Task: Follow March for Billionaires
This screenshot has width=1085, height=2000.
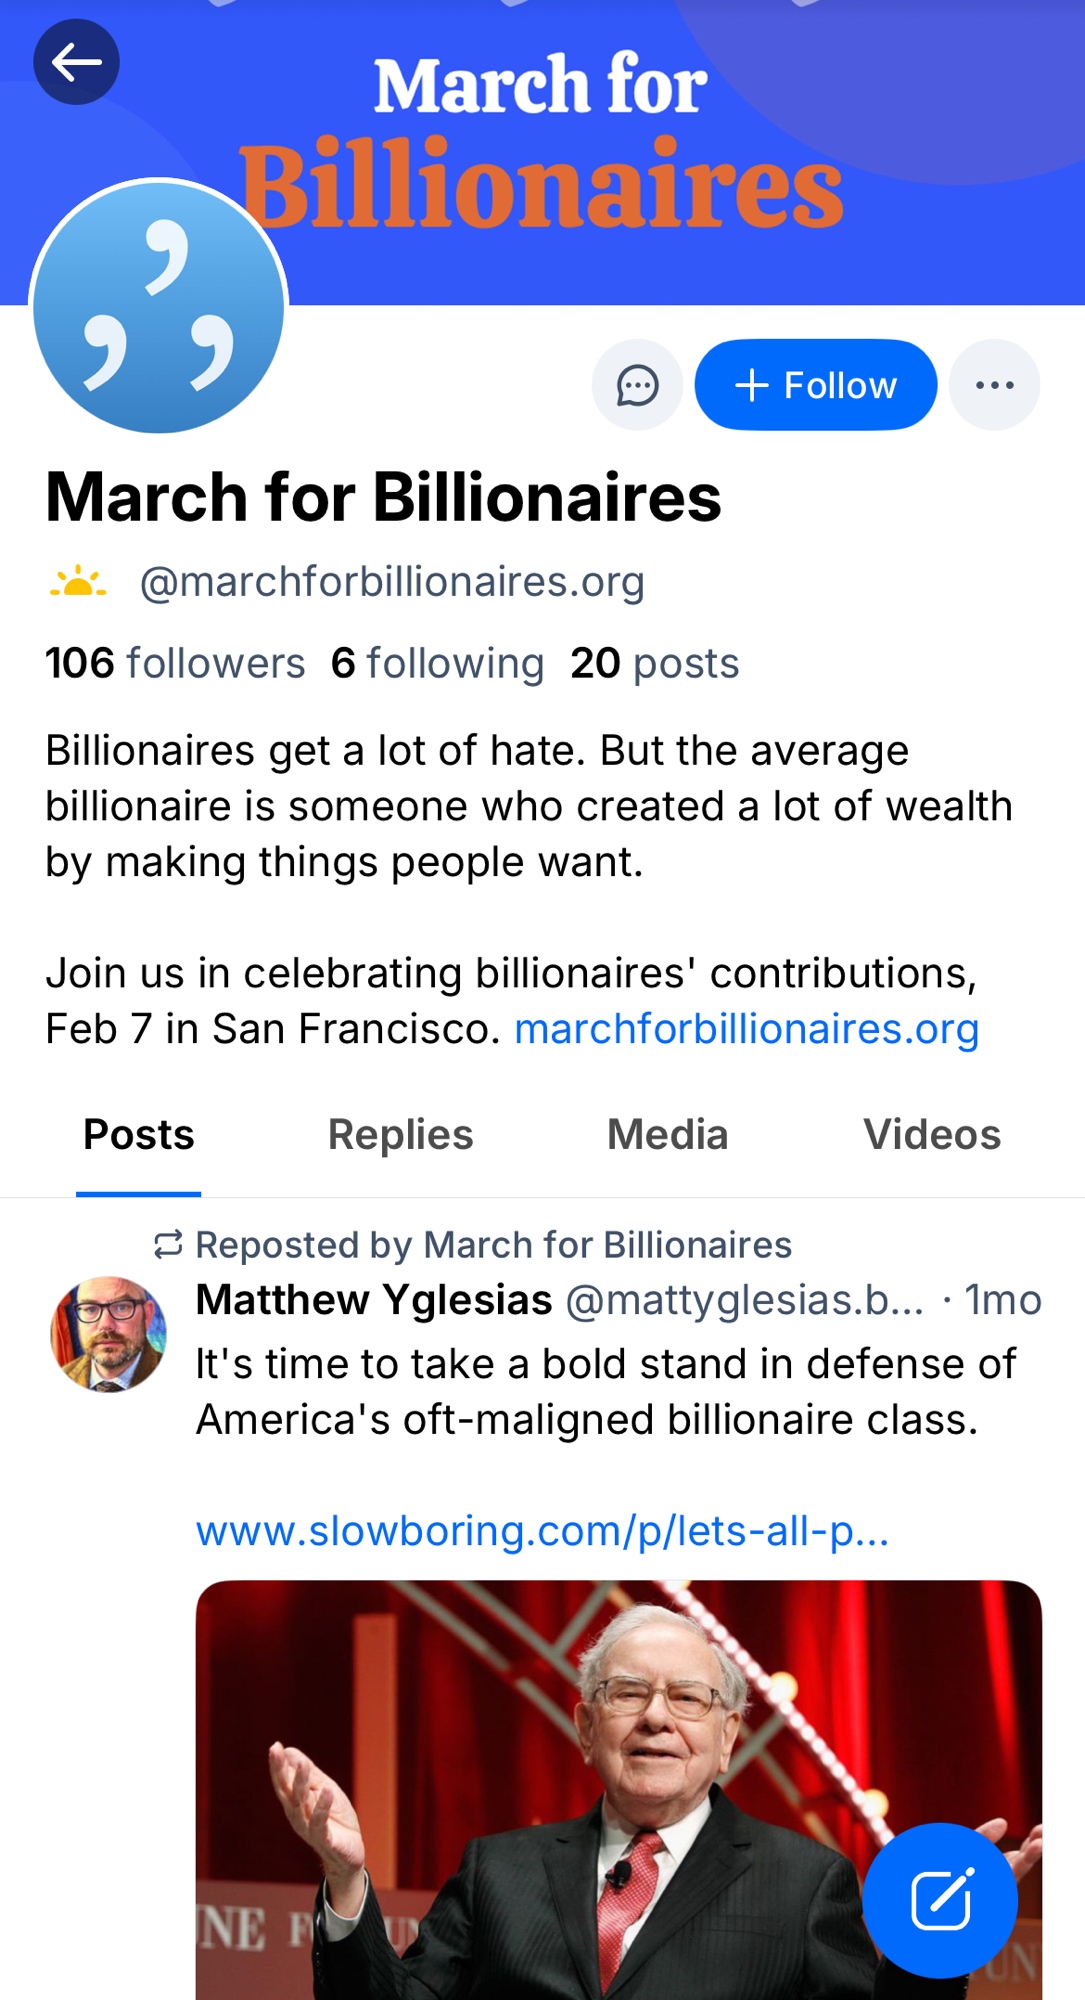Action: coord(815,385)
